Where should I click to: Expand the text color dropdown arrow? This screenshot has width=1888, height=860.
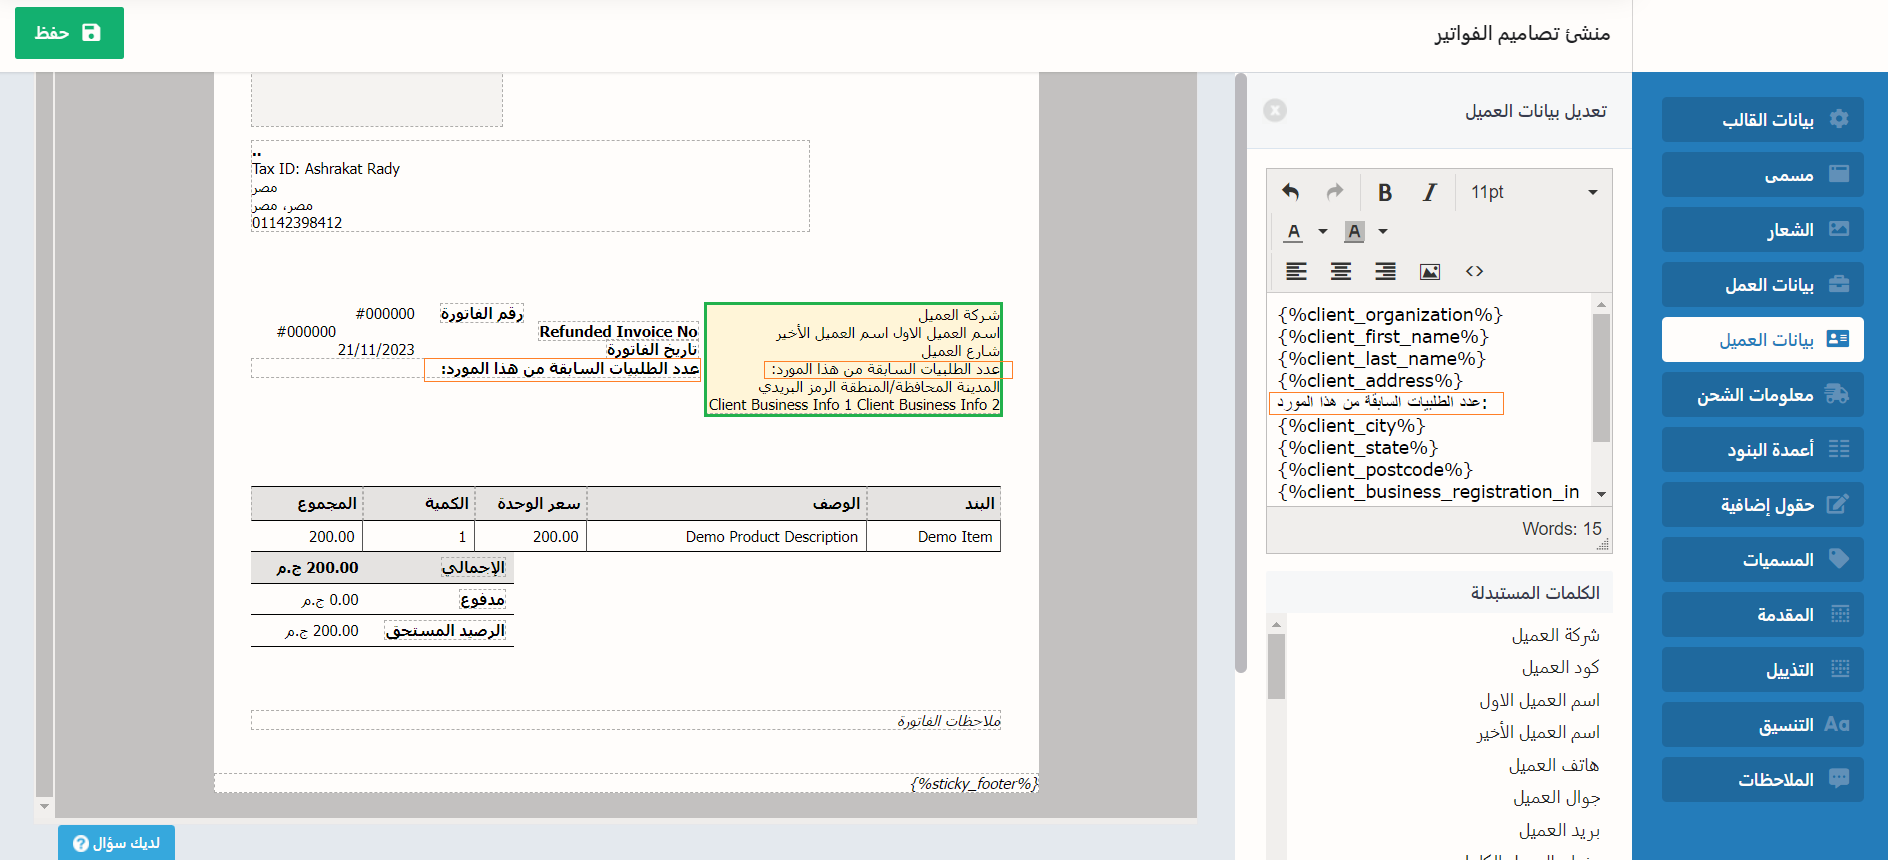(x=1323, y=231)
